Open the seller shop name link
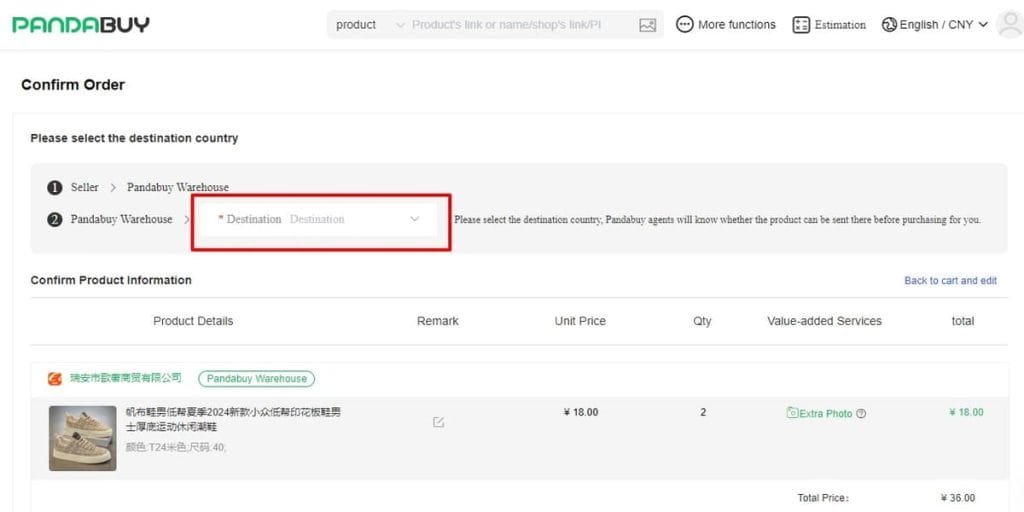This screenshot has width=1024, height=512. click(x=126, y=378)
